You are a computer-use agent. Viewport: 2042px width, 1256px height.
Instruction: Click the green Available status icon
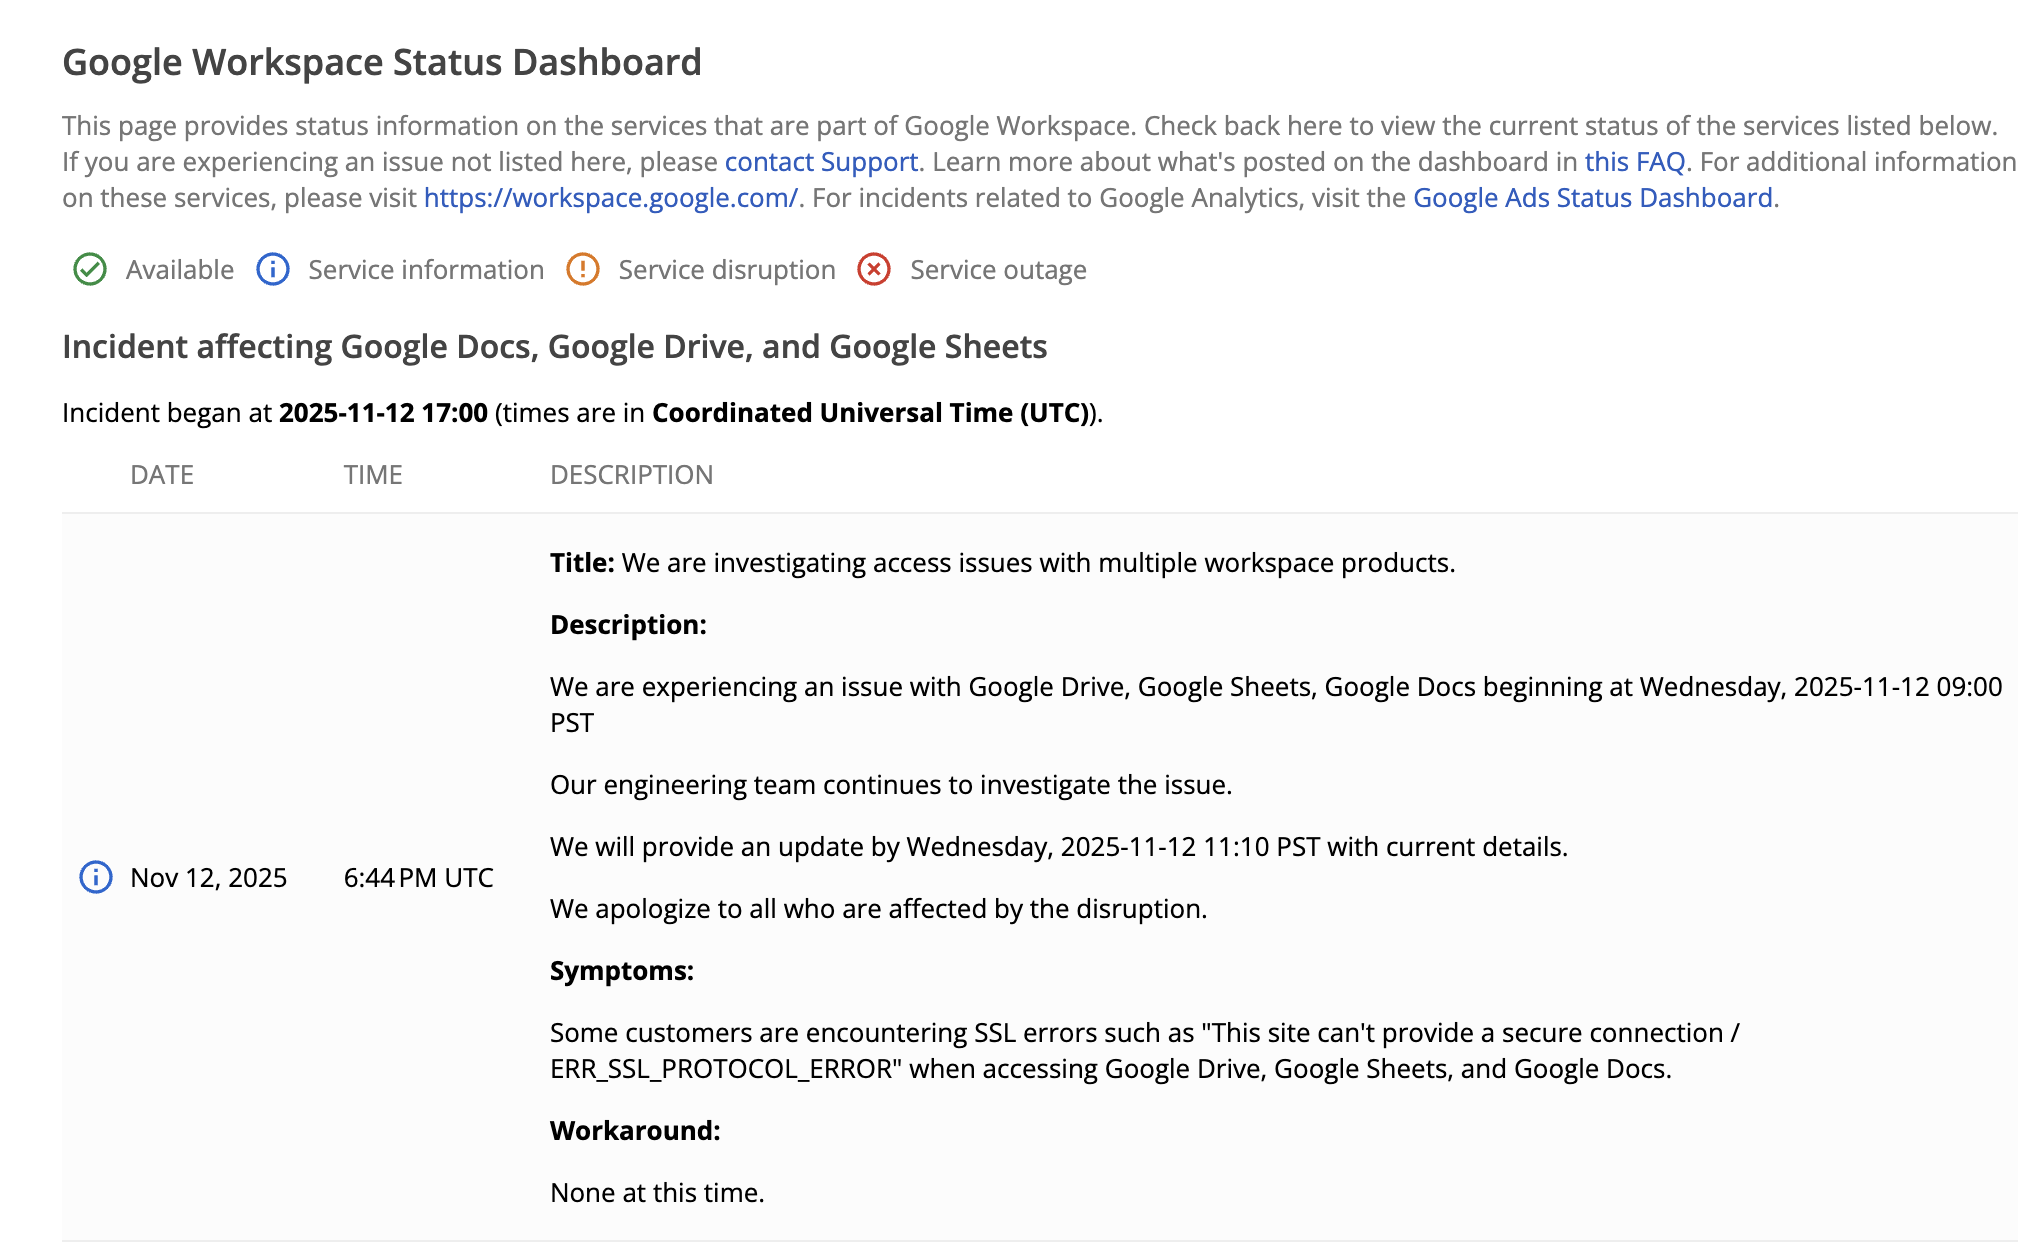tap(90, 269)
